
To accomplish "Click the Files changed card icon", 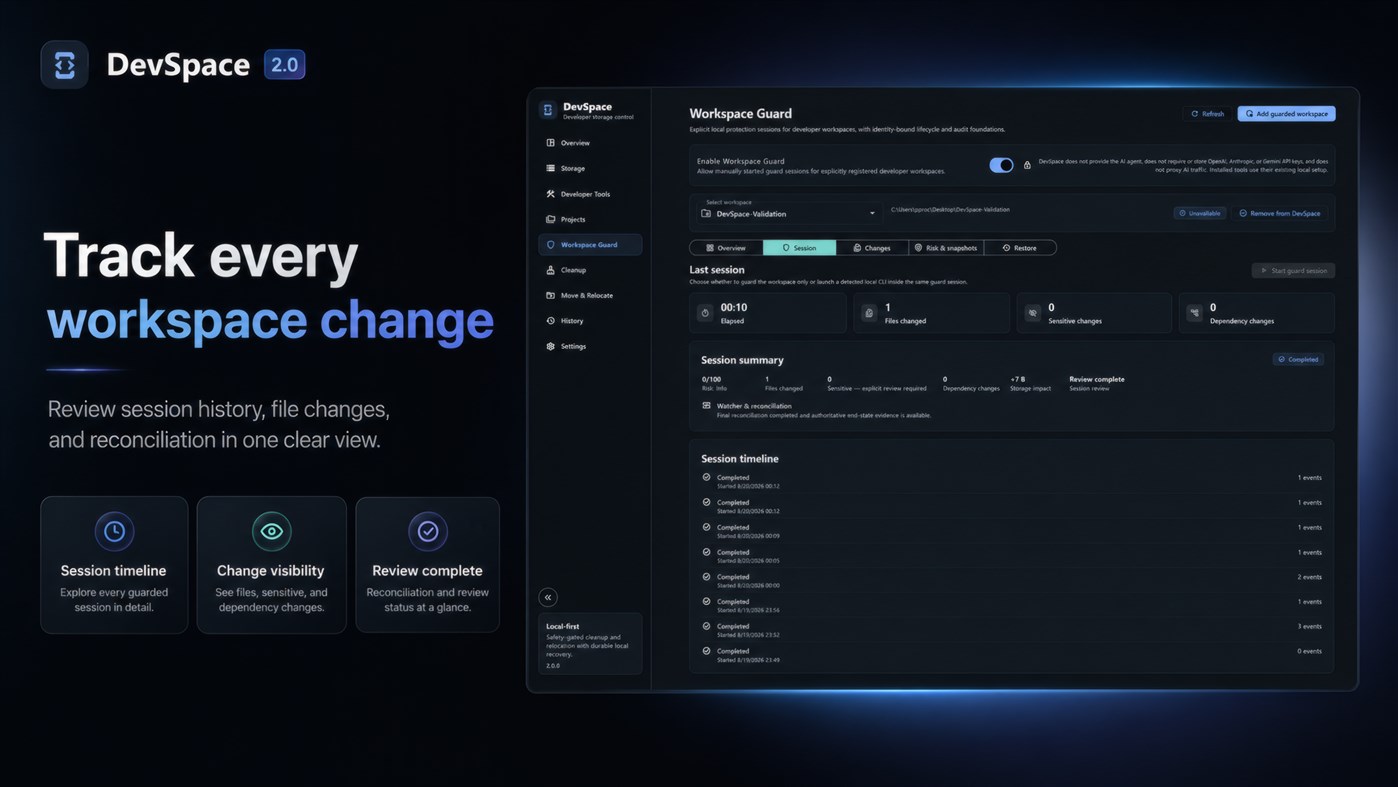I will coord(869,313).
